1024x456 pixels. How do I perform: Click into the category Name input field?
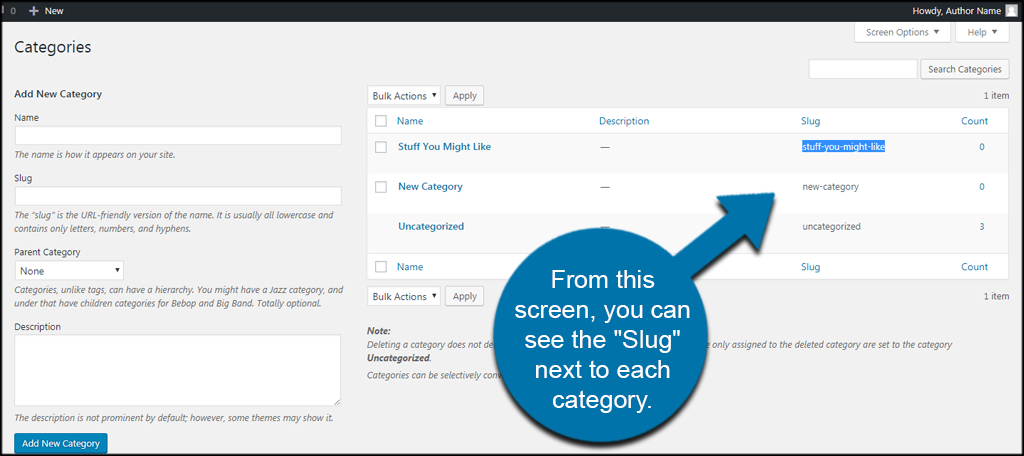[178, 136]
